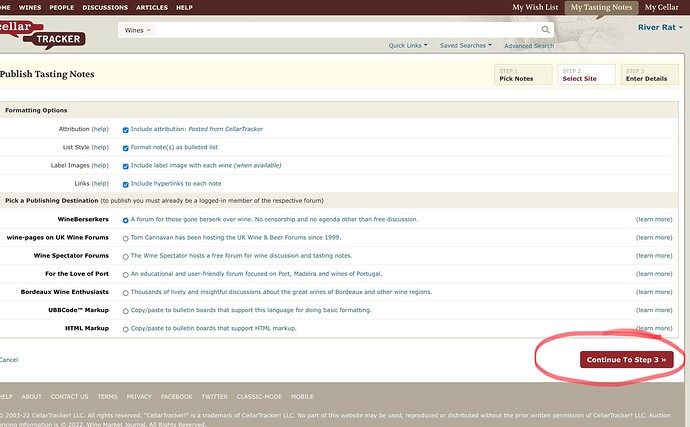Image resolution: width=690 pixels, height=427 pixels.
Task: Open the CellarTracker logo home link
Action: 43,34
